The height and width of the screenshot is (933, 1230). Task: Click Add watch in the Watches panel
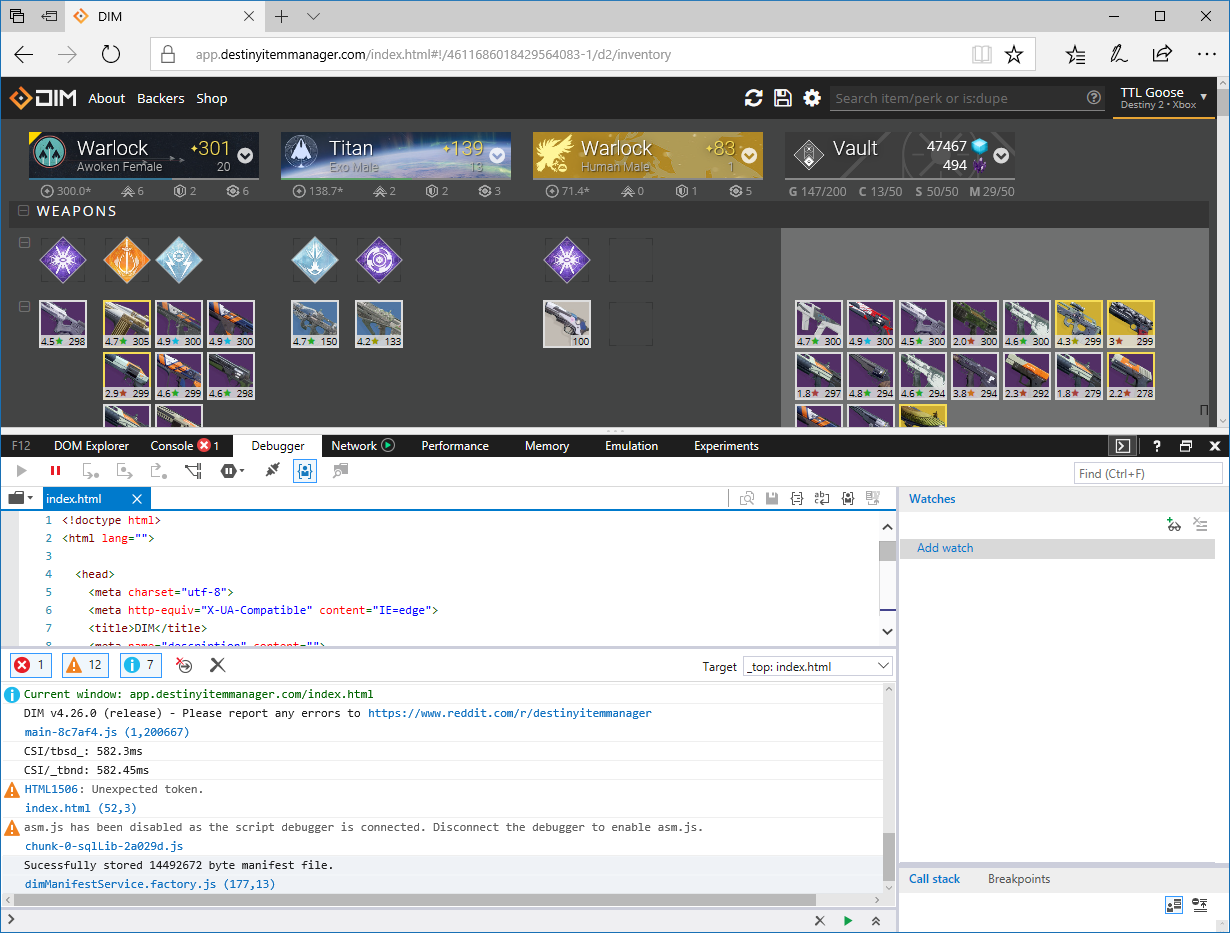(x=944, y=548)
